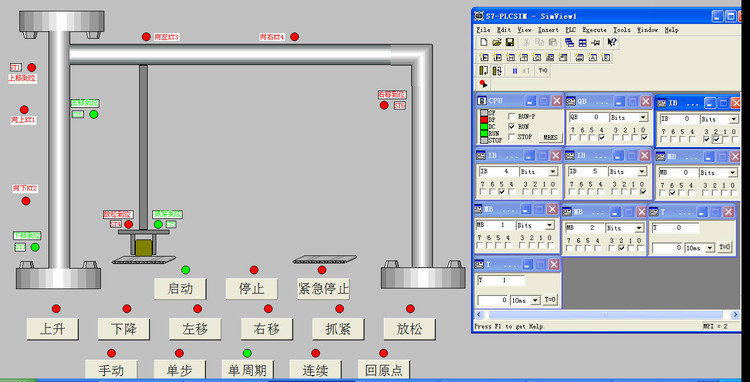Insert a Bit Memory subwindow icon
Image resolution: width=750 pixels, height=382 pixels.
510,57
